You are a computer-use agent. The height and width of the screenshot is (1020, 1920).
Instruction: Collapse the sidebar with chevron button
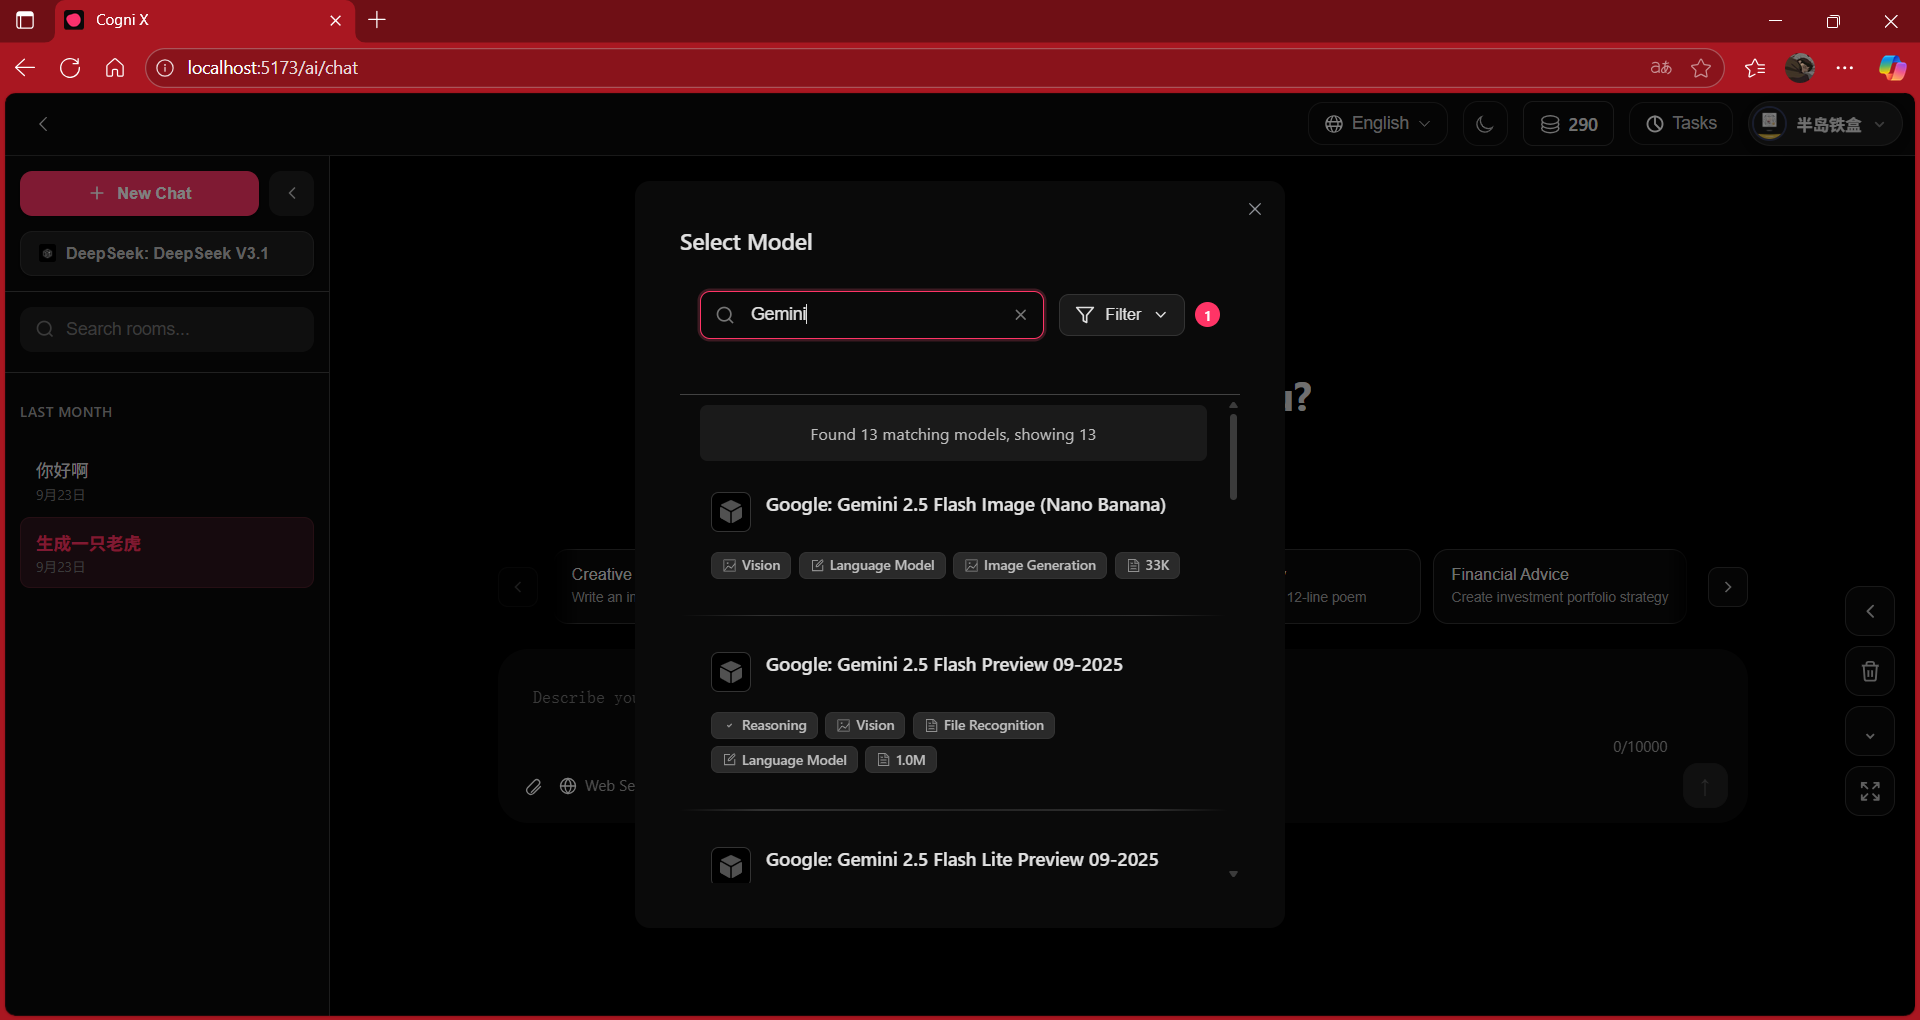292,193
